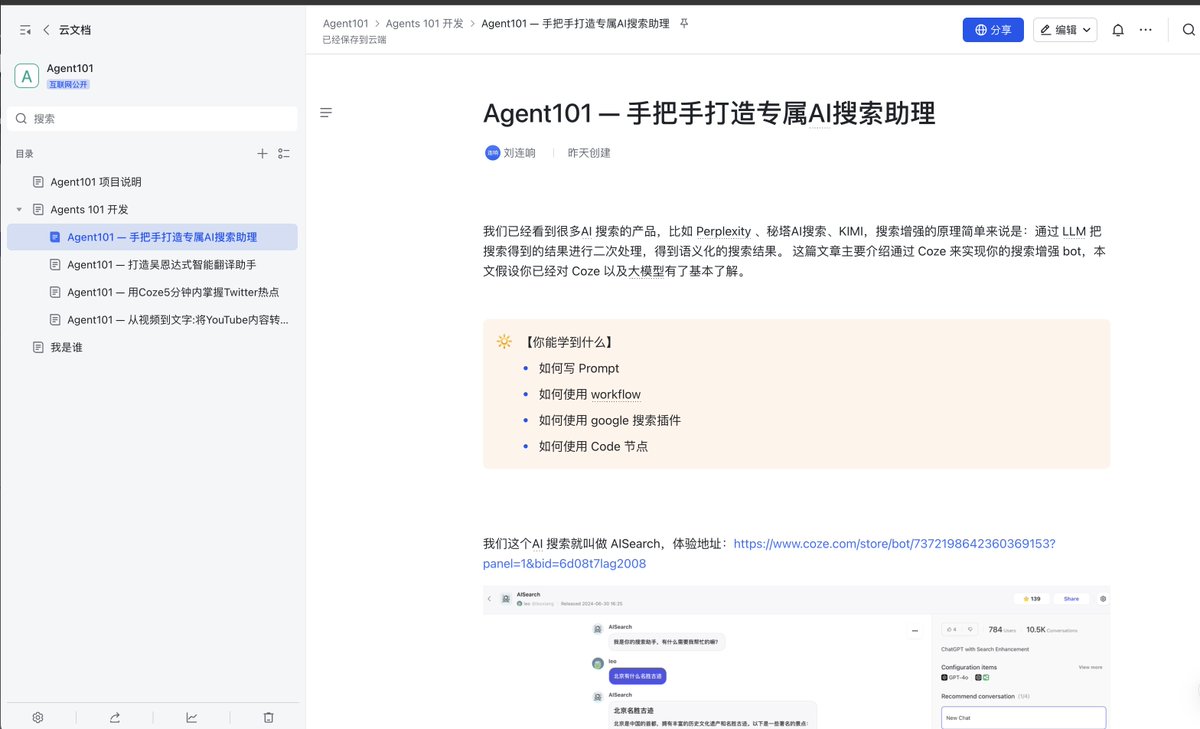Image resolution: width=1200 pixels, height=729 pixels.
Task: Open wiki settings gear icon
Action: coord(38,717)
